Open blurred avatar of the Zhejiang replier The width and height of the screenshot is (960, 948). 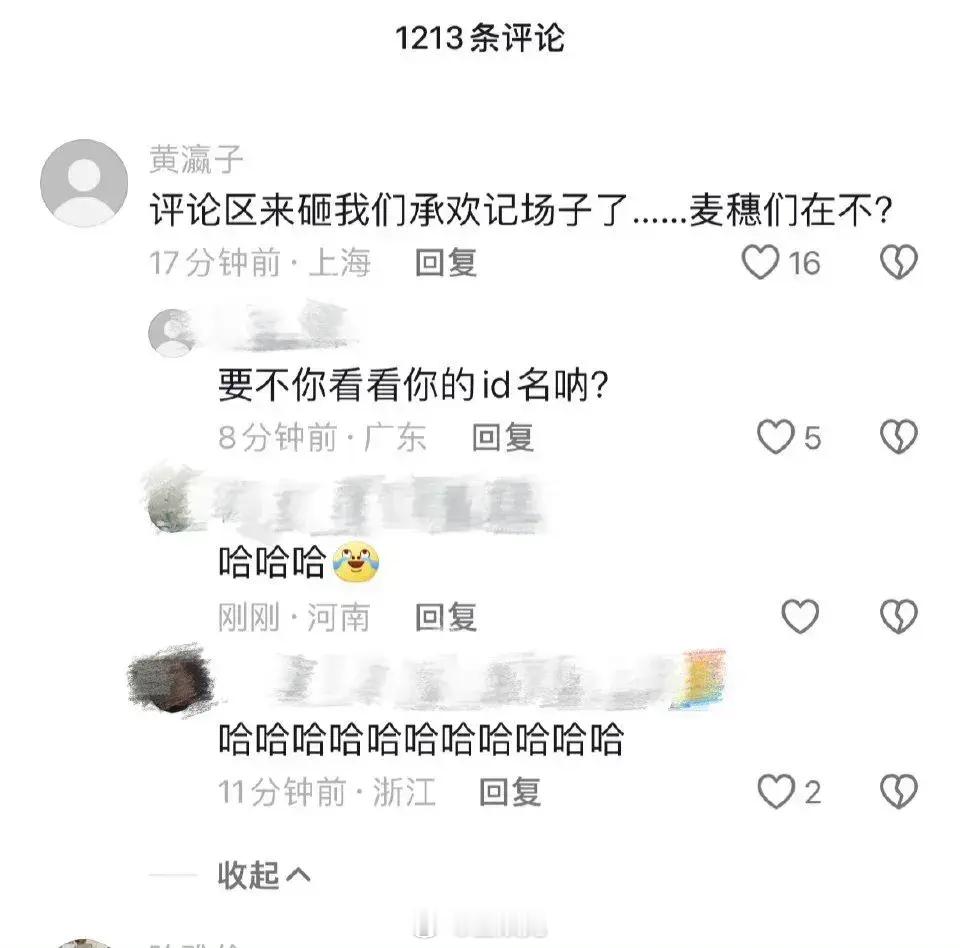coord(170,680)
